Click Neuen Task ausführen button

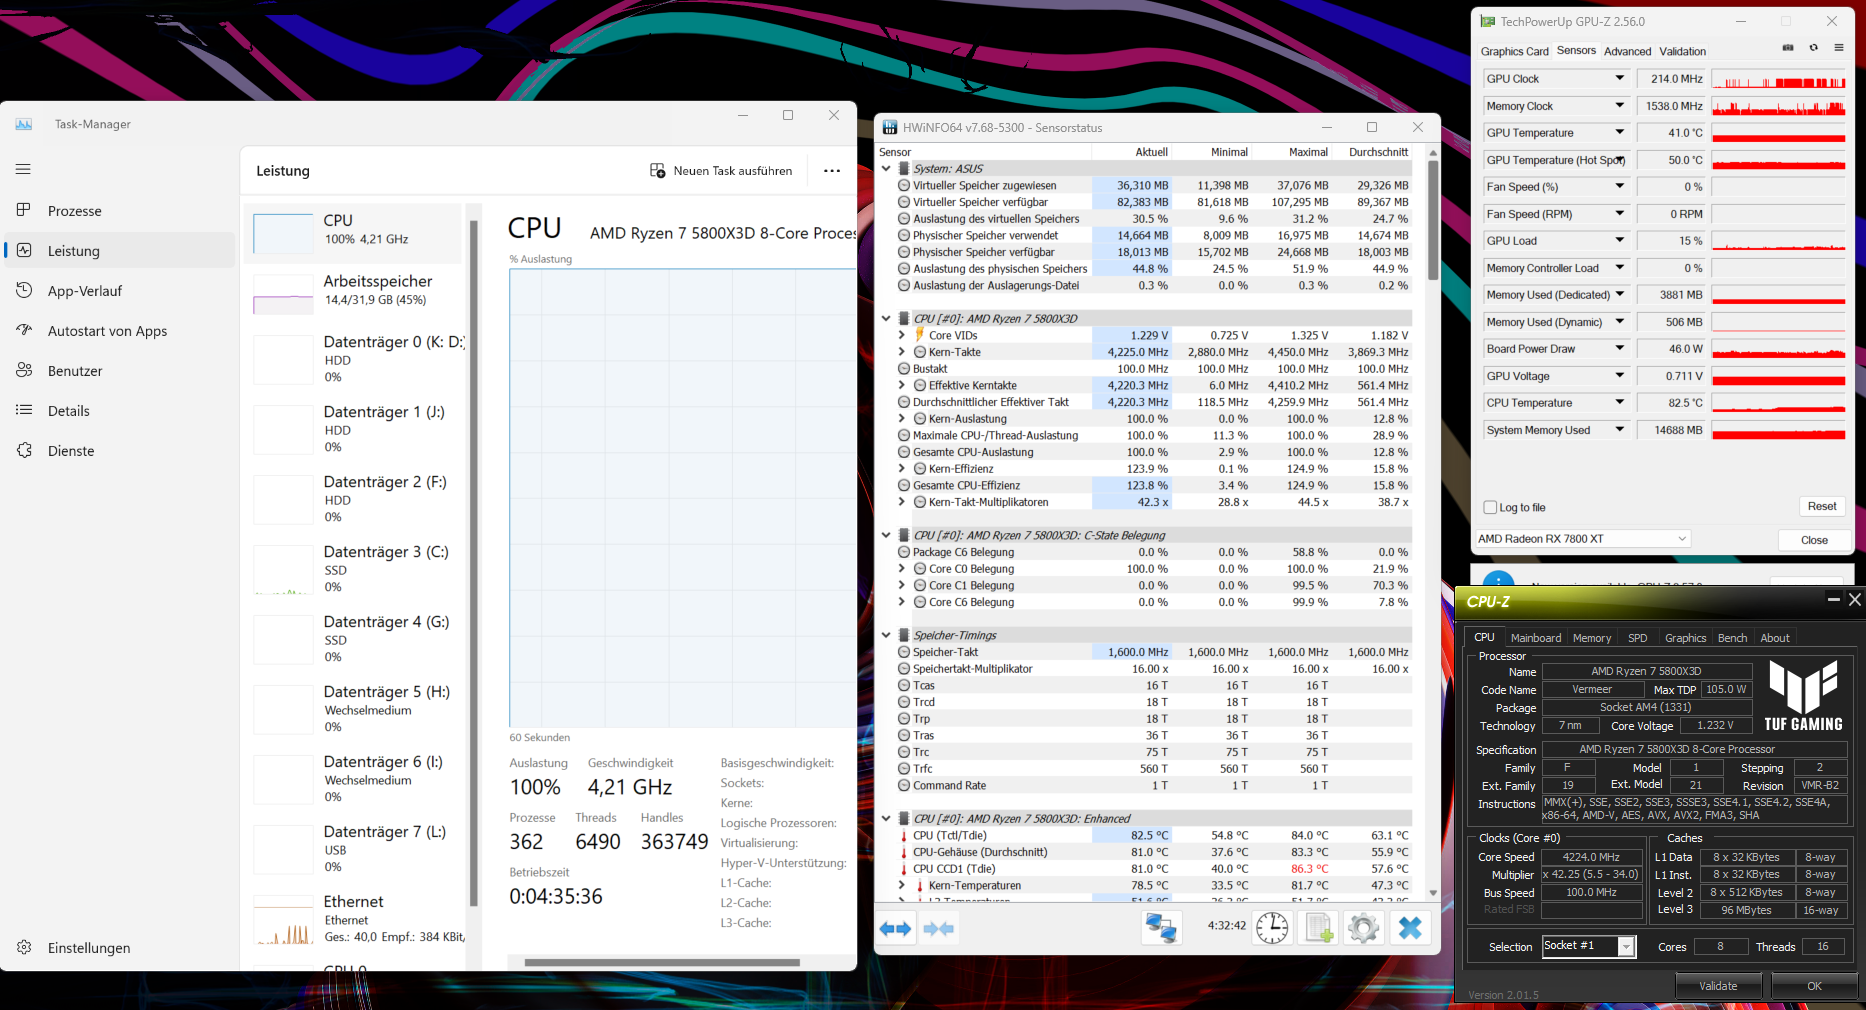tap(721, 171)
